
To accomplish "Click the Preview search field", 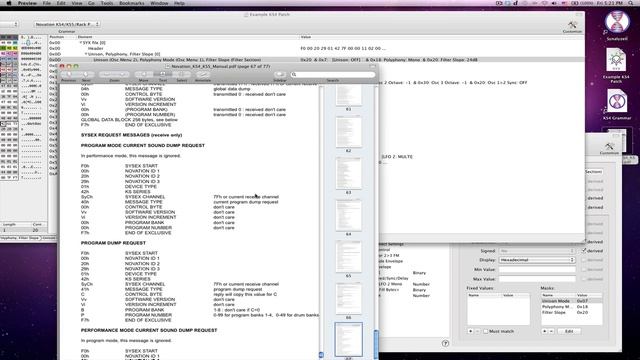I will point(332,74).
